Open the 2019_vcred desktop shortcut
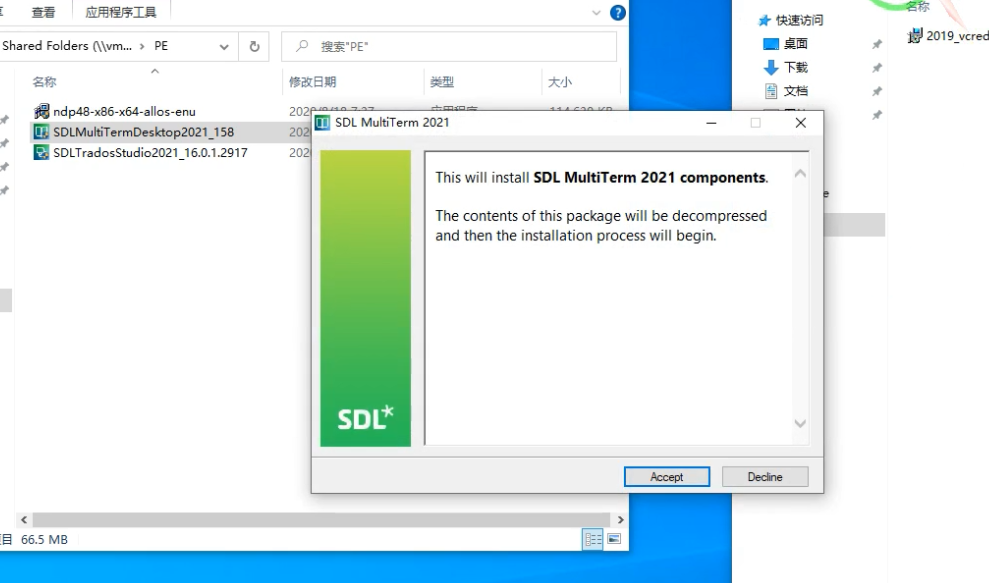The image size is (989, 583). 946,34
